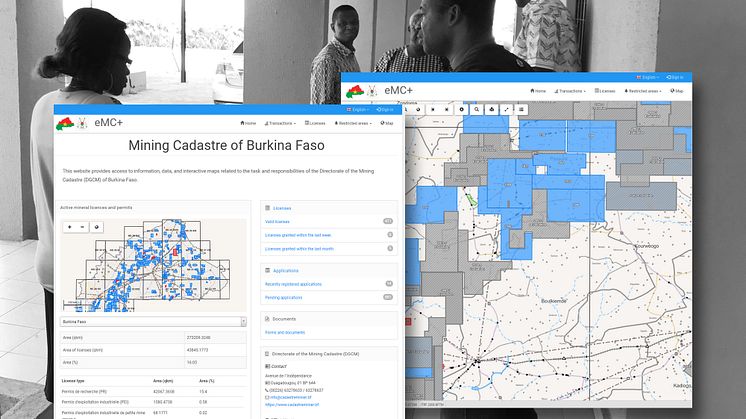
Task: Click the Forms and documents link
Action: (285, 333)
